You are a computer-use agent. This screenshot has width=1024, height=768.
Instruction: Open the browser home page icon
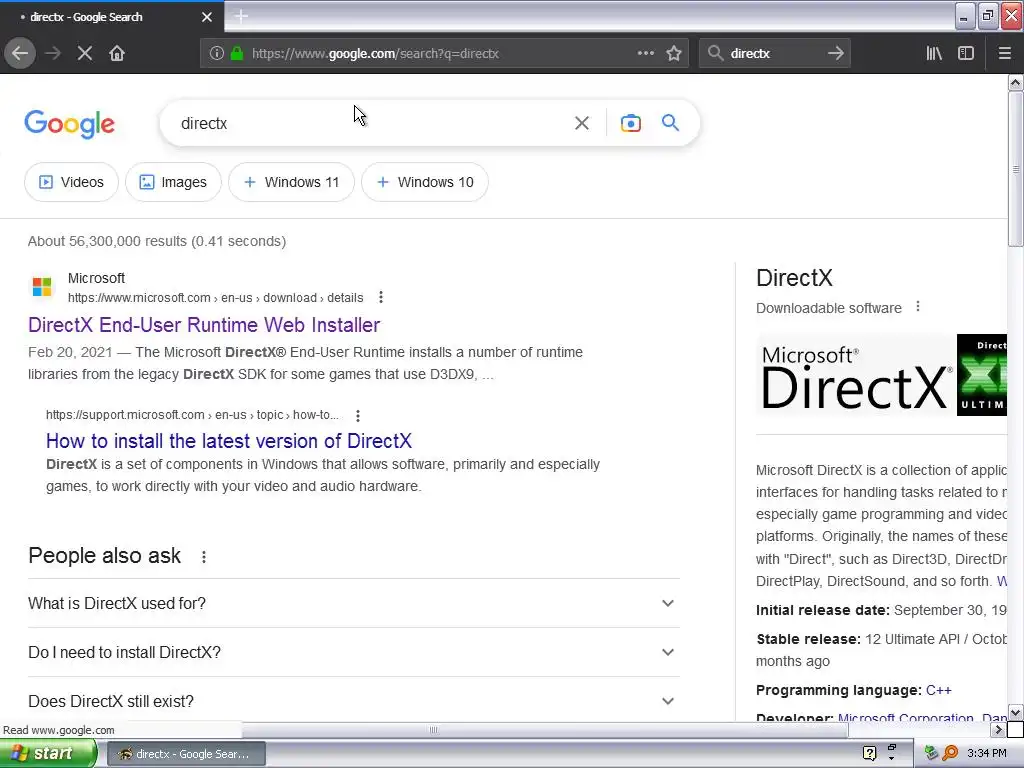pos(116,53)
